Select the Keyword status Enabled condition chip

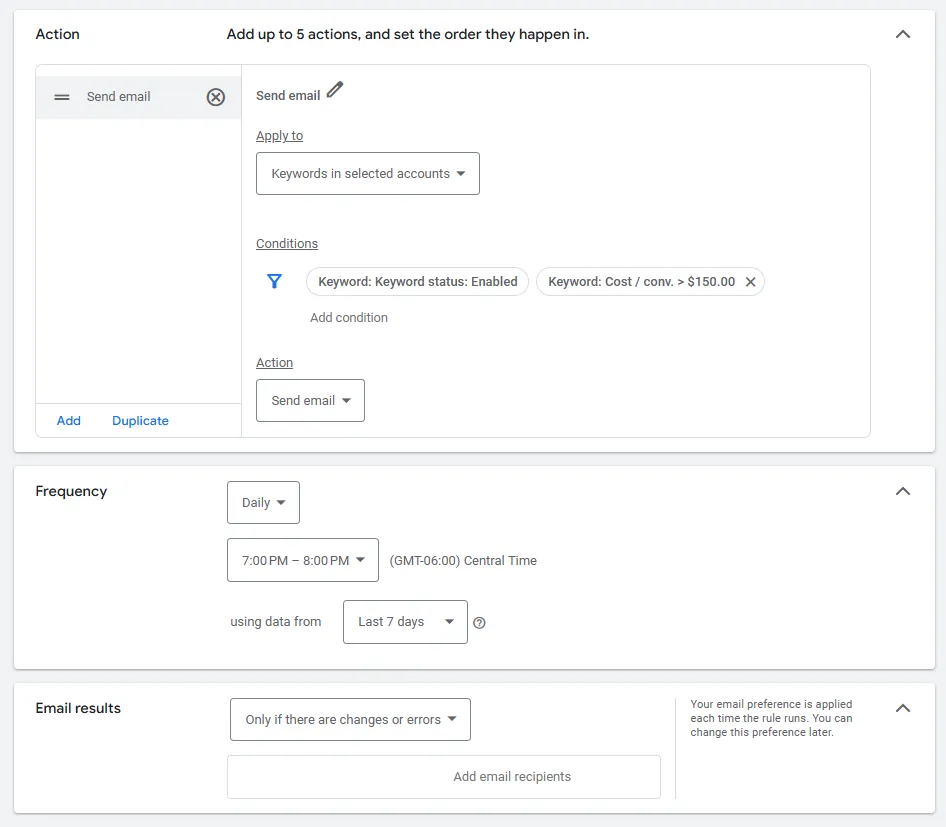417,281
